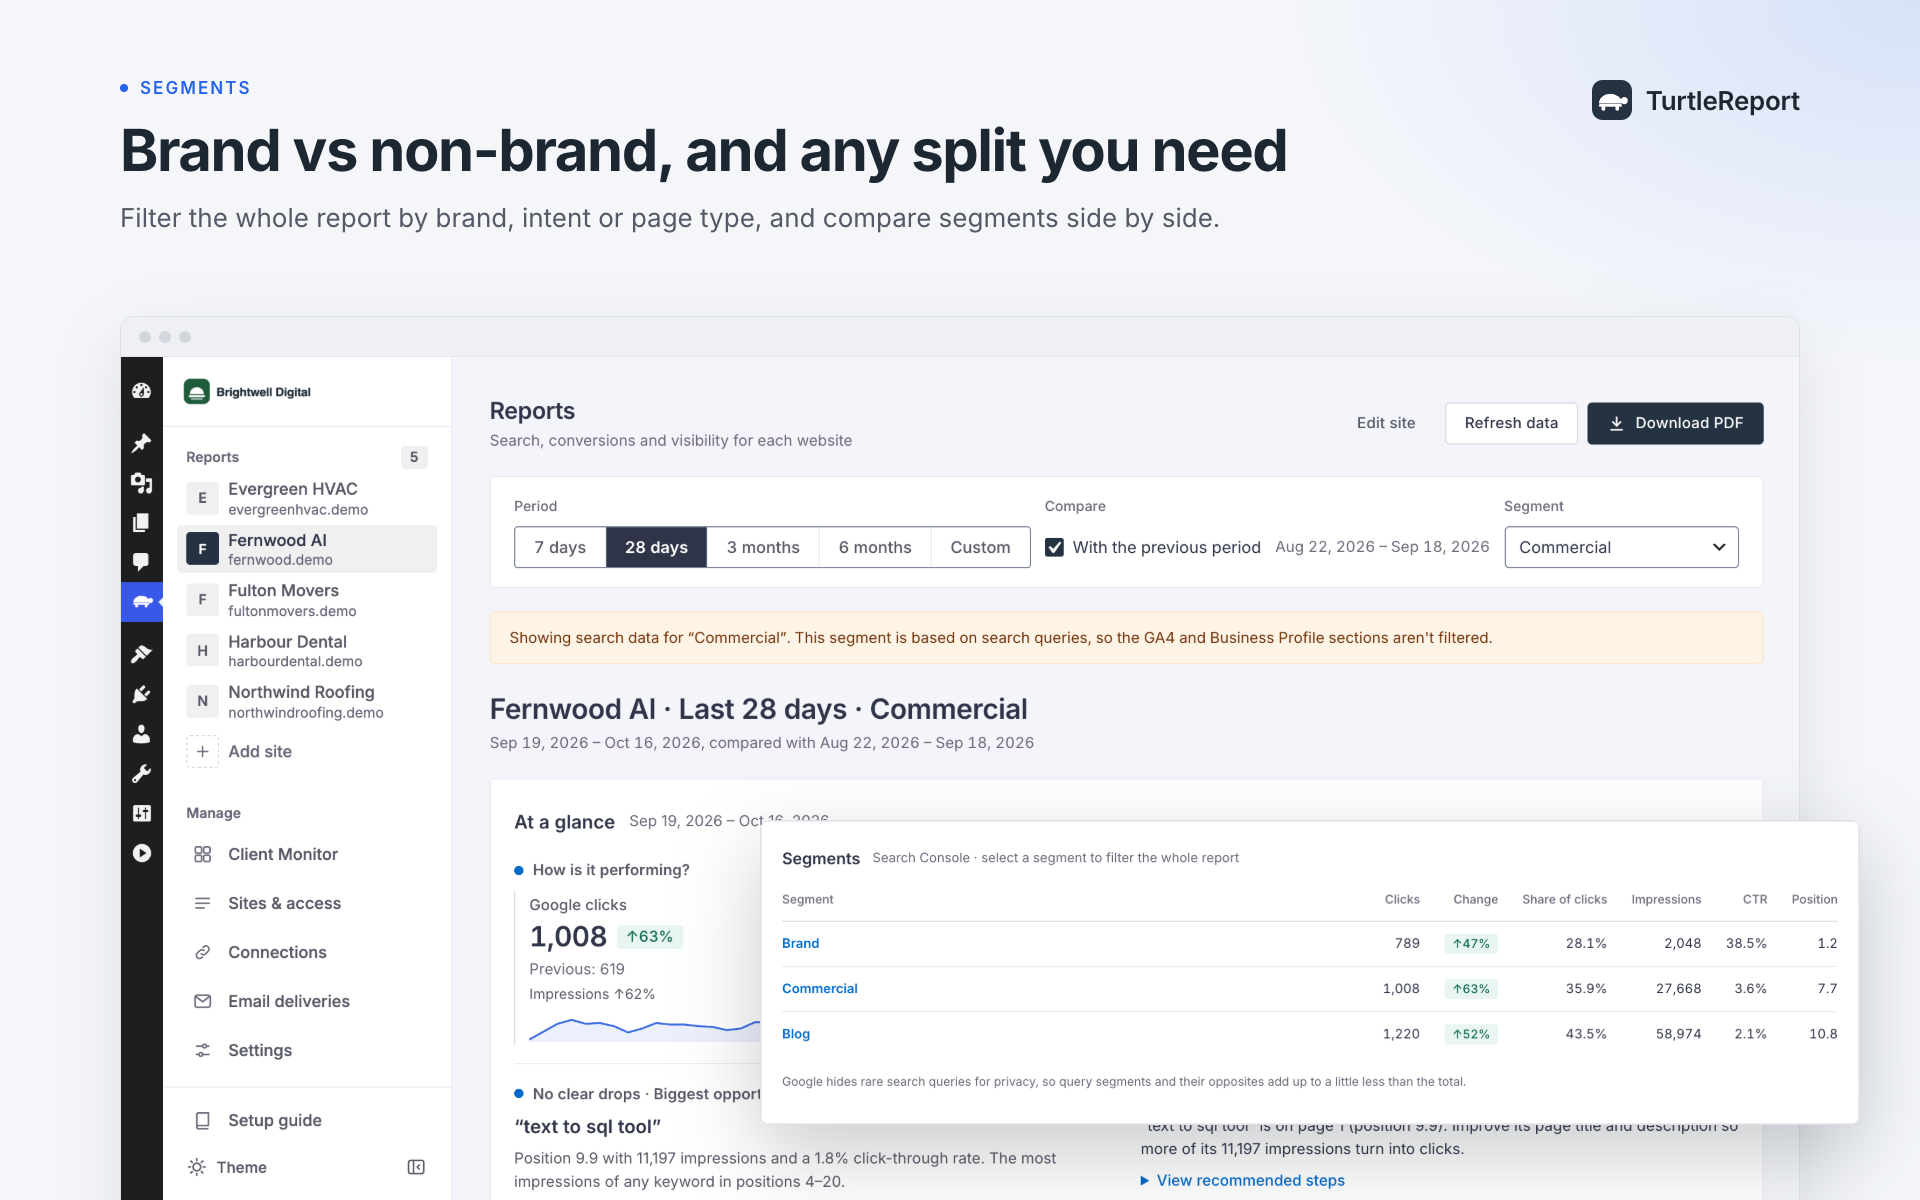Open the Commercial segment link in table
Image resolution: width=1920 pixels, height=1200 pixels.
coord(820,988)
